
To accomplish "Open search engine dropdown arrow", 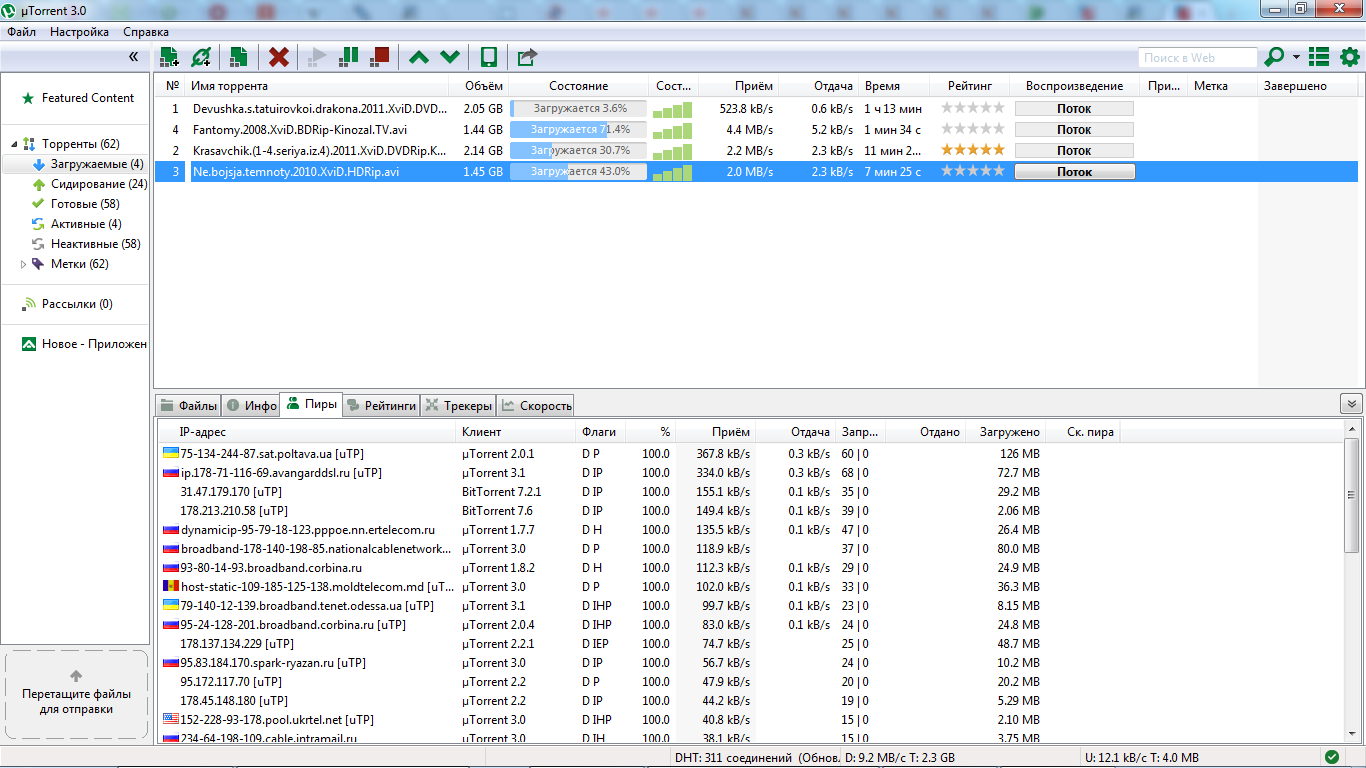I will [1296, 57].
